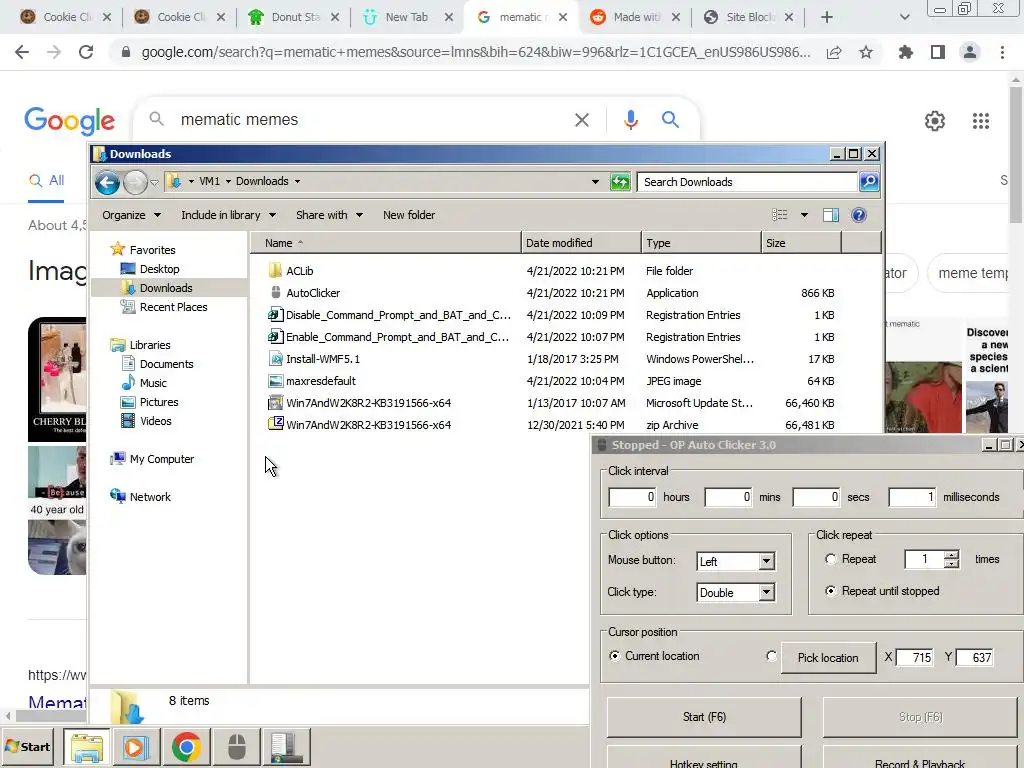Click Google search magnifier button
The image size is (1024, 768).
click(670, 120)
